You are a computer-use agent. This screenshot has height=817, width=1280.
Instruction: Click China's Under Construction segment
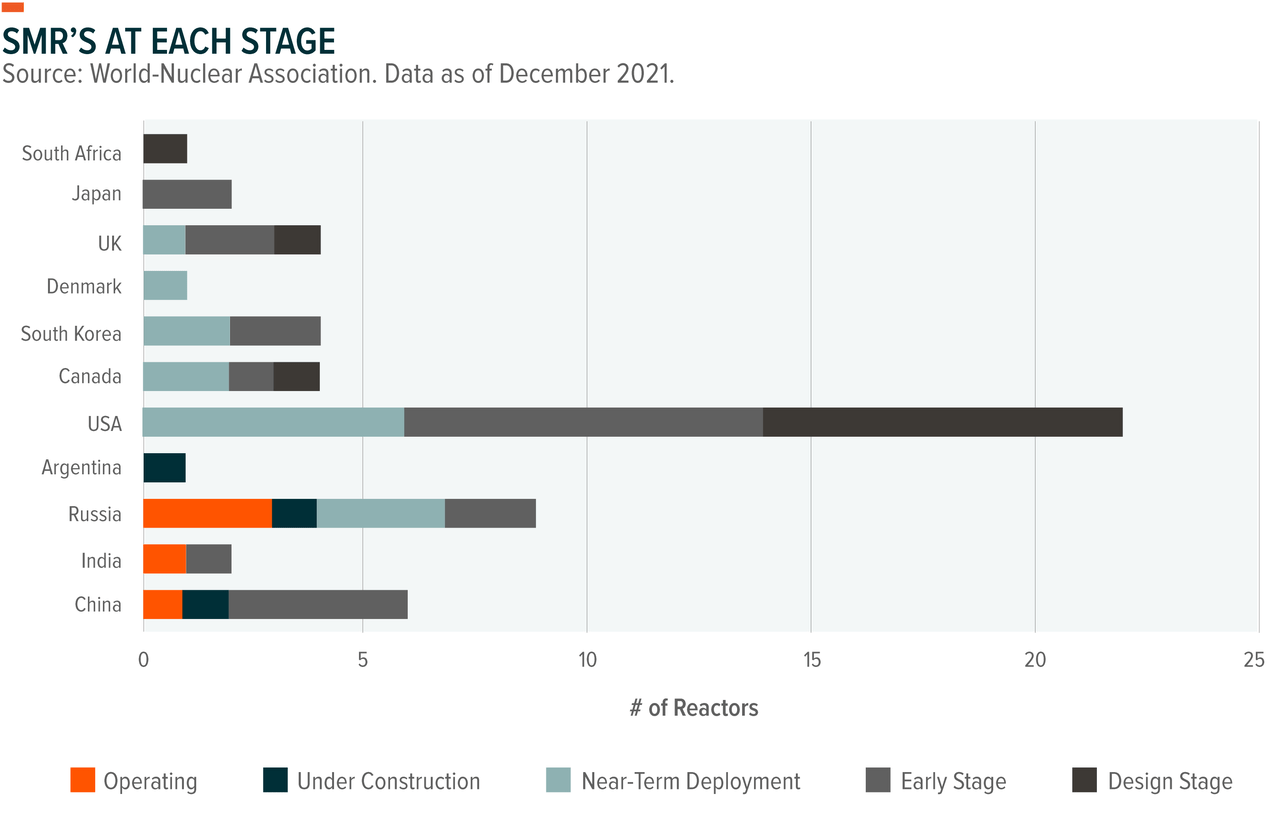(x=206, y=605)
